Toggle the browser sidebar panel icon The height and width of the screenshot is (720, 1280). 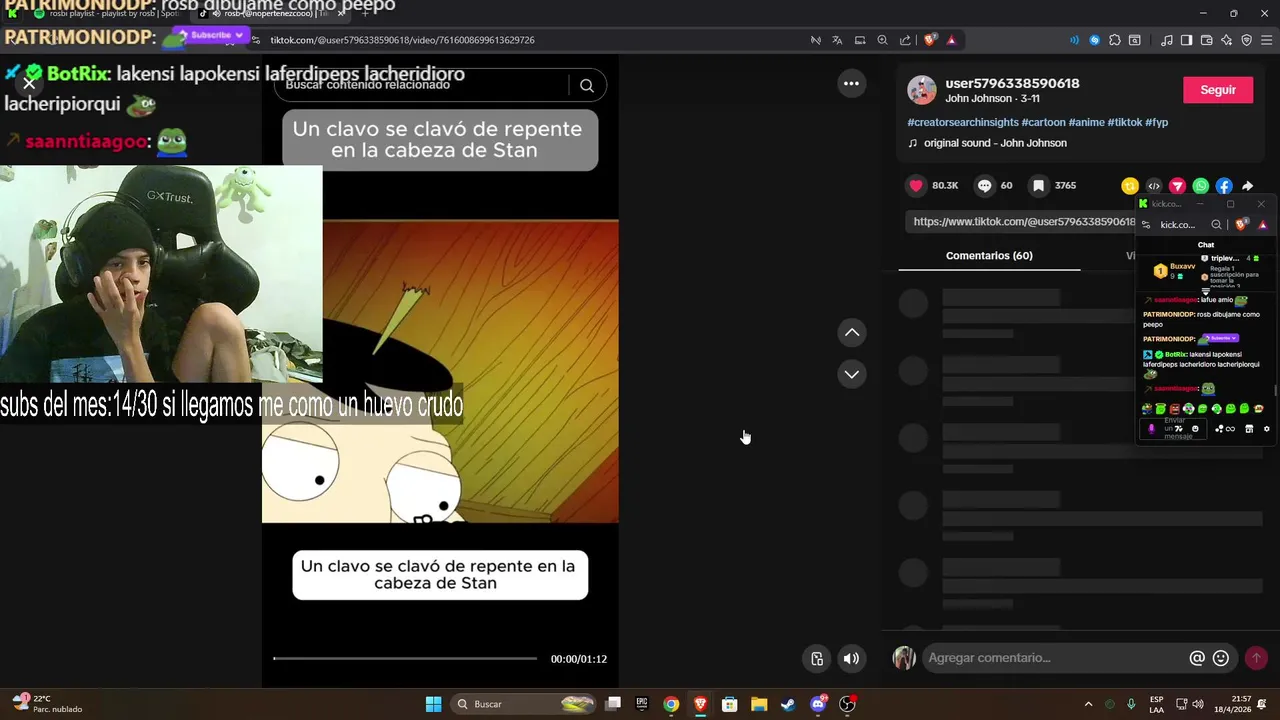pos(1186,40)
